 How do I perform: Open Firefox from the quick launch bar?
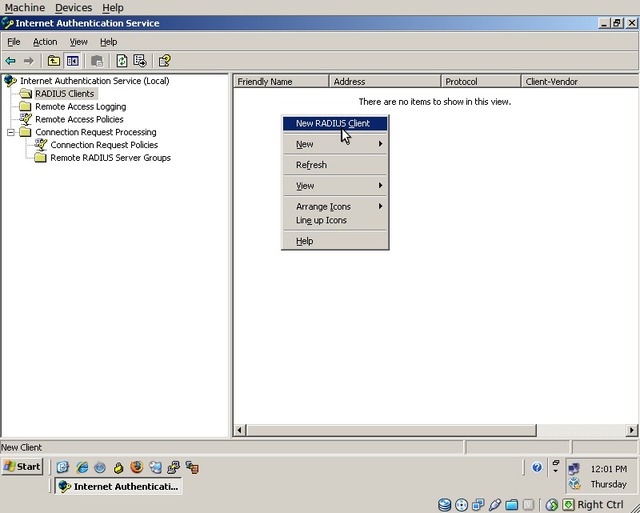tap(137, 467)
